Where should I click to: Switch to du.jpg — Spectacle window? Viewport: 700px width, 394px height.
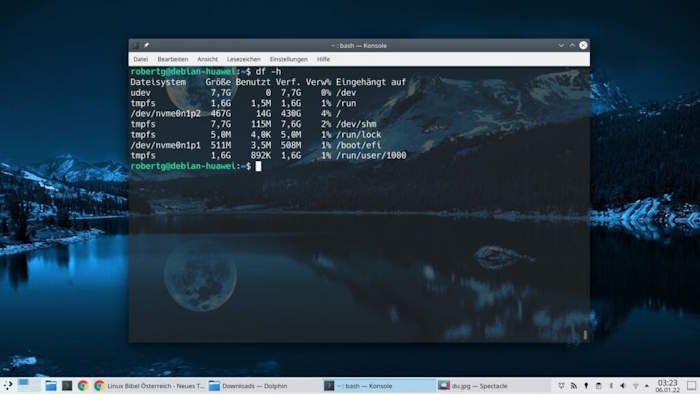(x=493, y=386)
